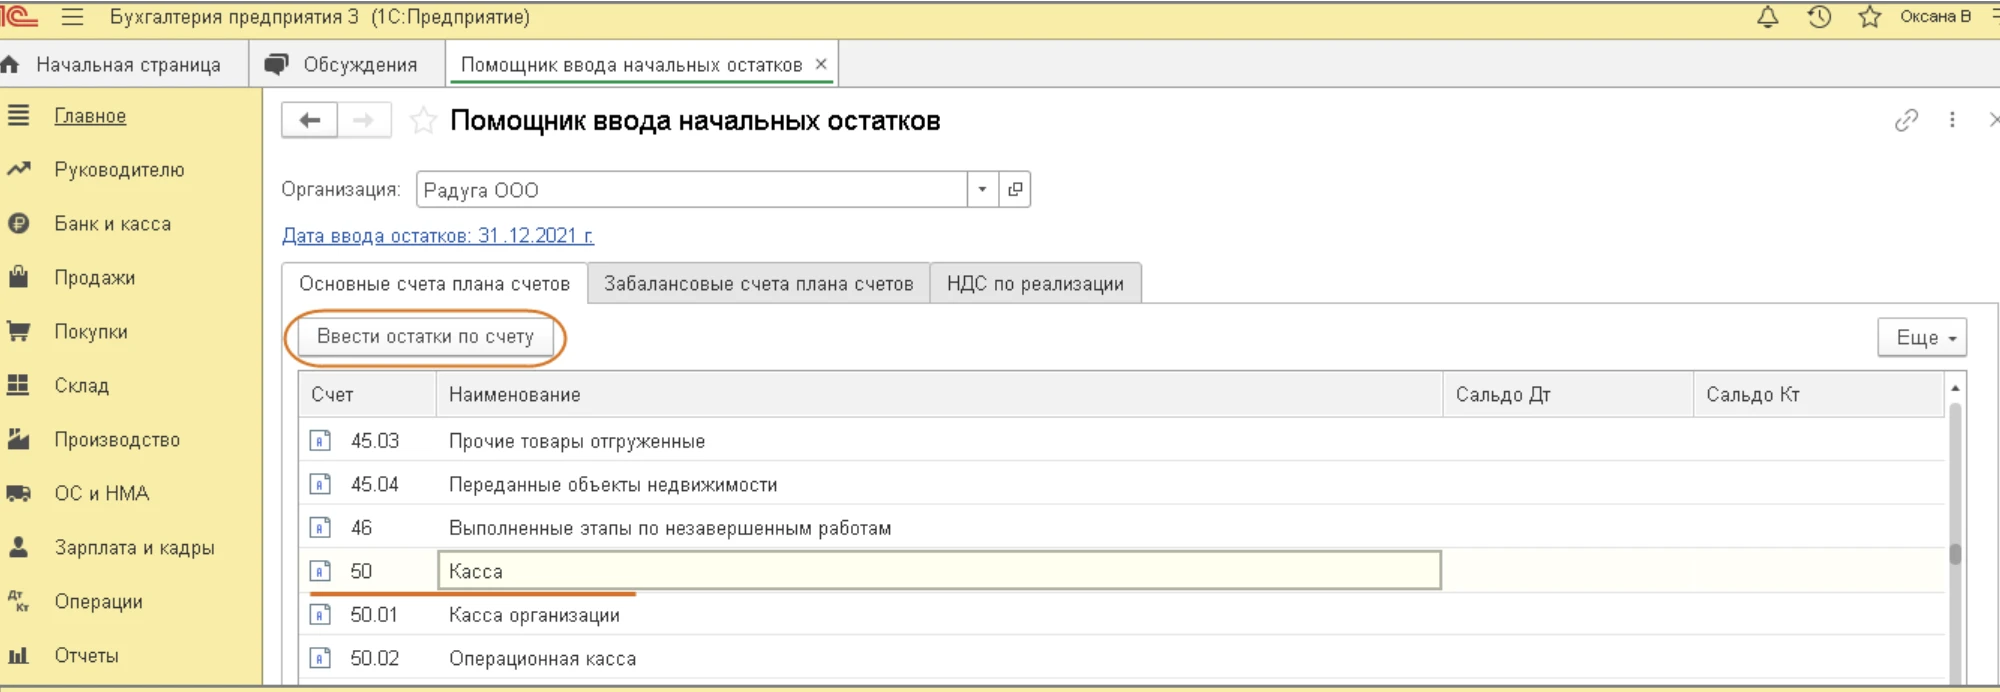Screen dimensions: 2000x692
Task: Switch to Забалансовые счета плана счетов tab
Action: pyautogui.click(x=758, y=284)
